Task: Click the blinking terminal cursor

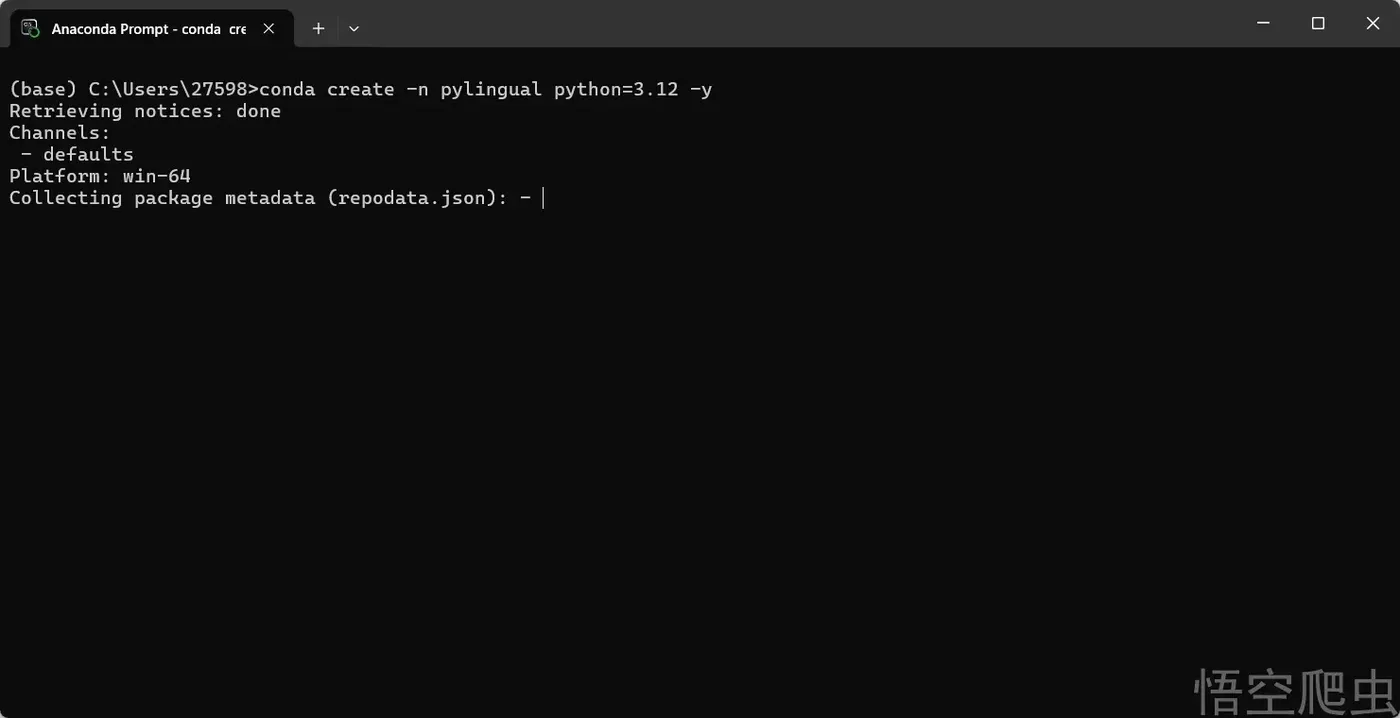Action: [x=543, y=197]
